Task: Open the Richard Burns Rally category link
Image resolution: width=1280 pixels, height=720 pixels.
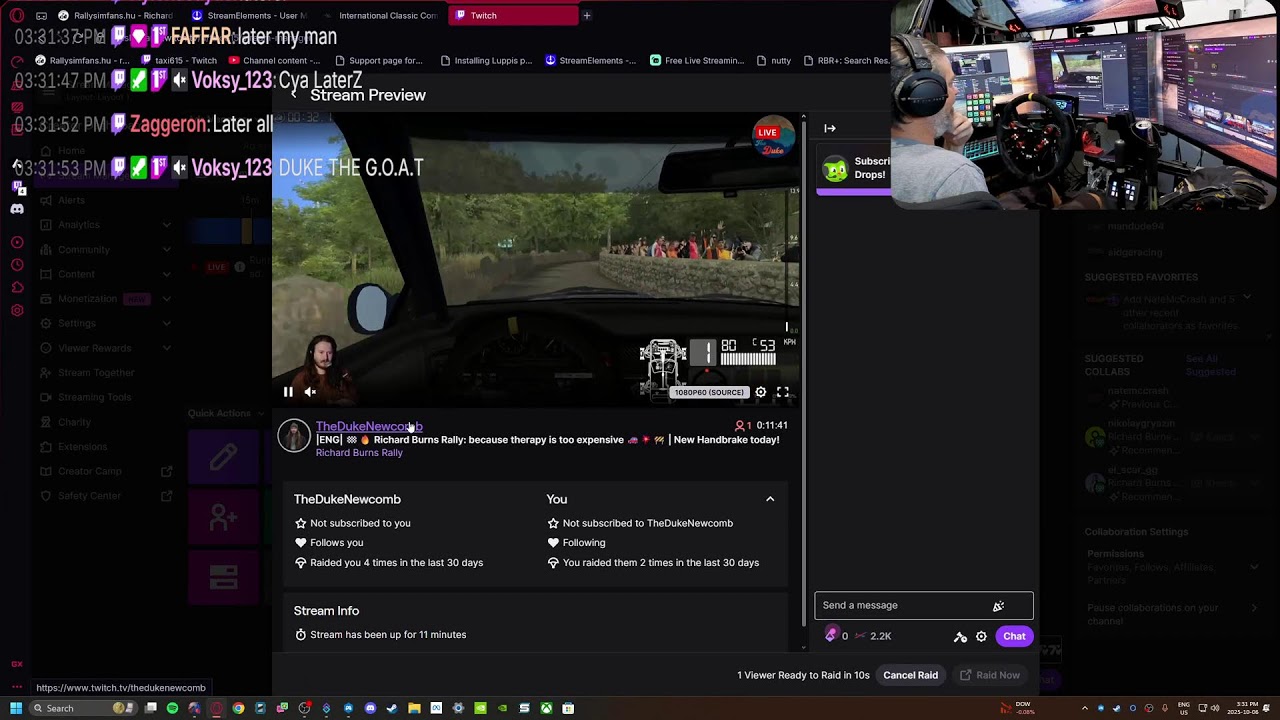Action: (359, 453)
